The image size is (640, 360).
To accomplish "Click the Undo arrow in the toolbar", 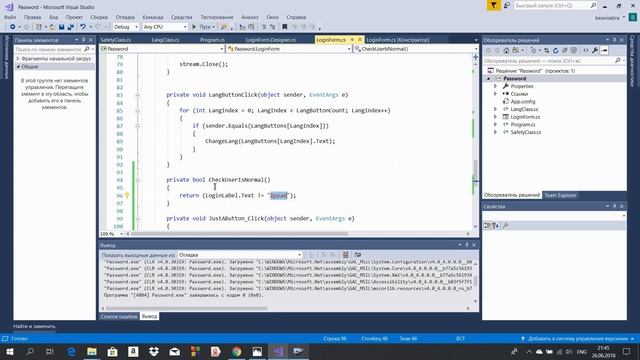I will (83, 27).
